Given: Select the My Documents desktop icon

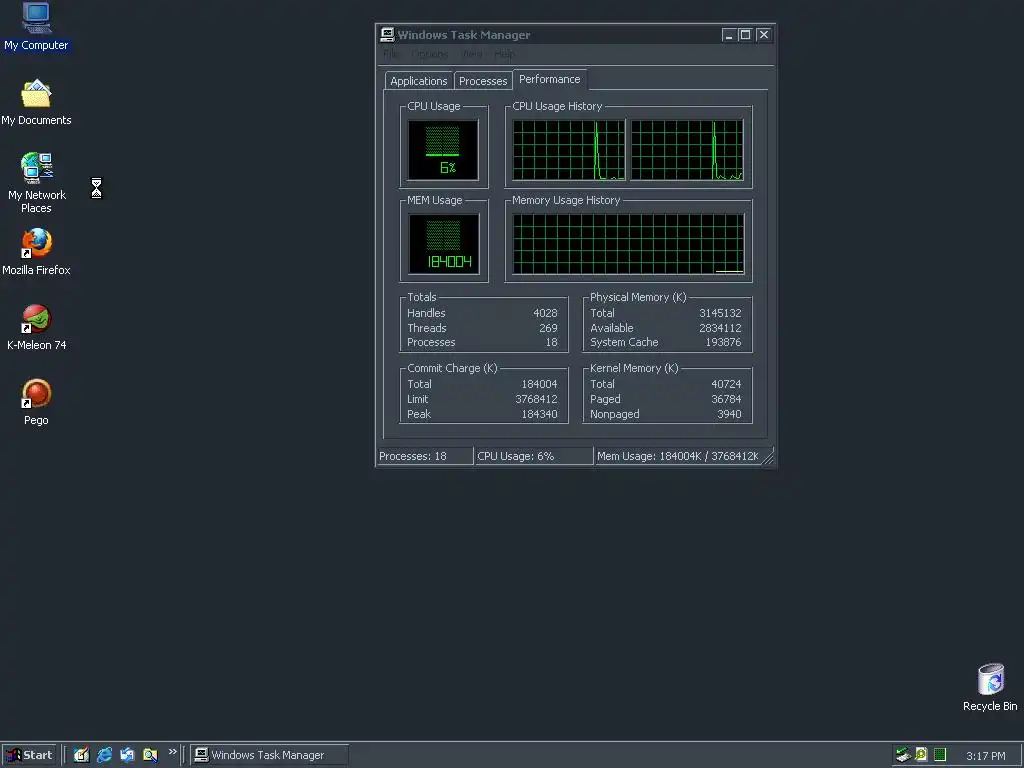Looking at the screenshot, I should 36,103.
